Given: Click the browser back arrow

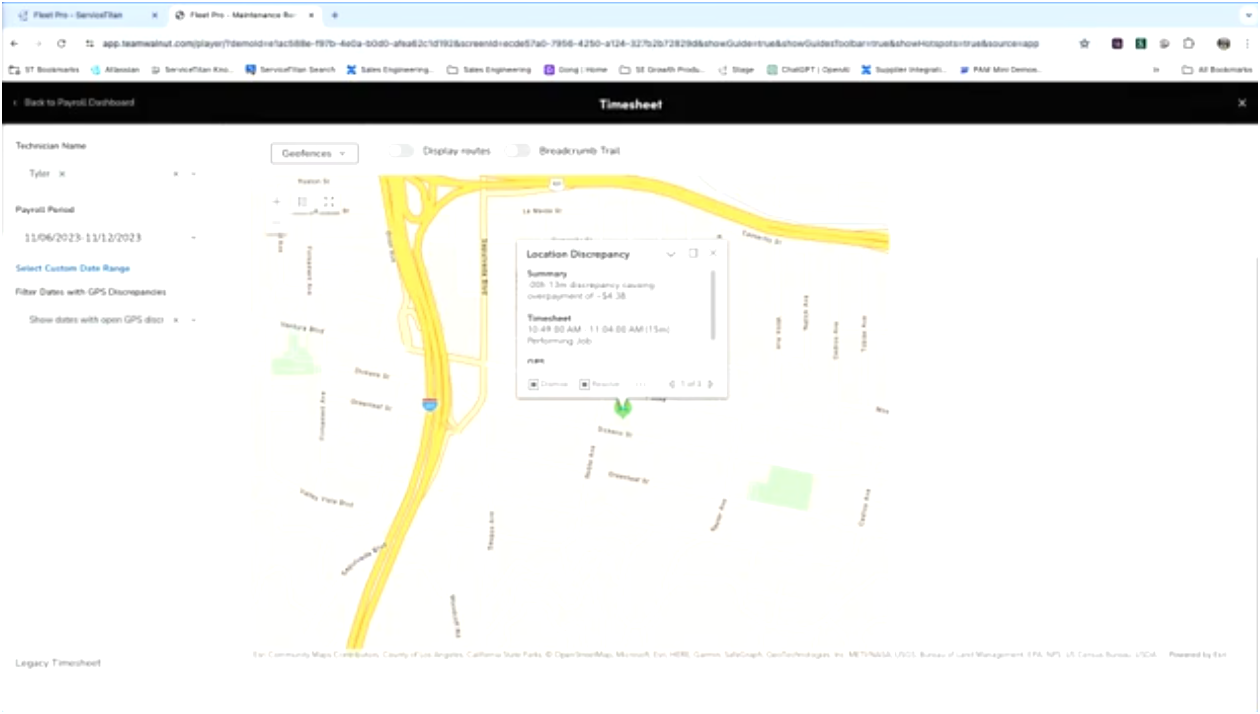Looking at the screenshot, I should tap(14, 44).
